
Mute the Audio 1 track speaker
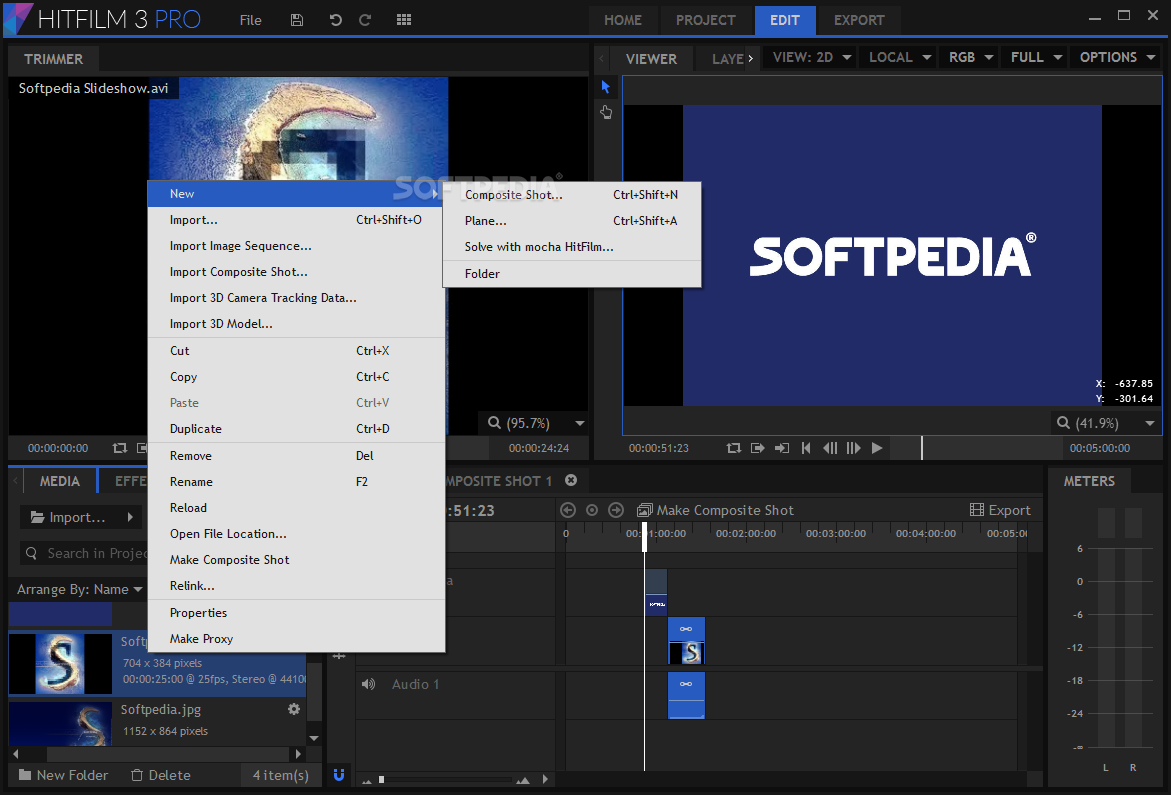[x=368, y=684]
